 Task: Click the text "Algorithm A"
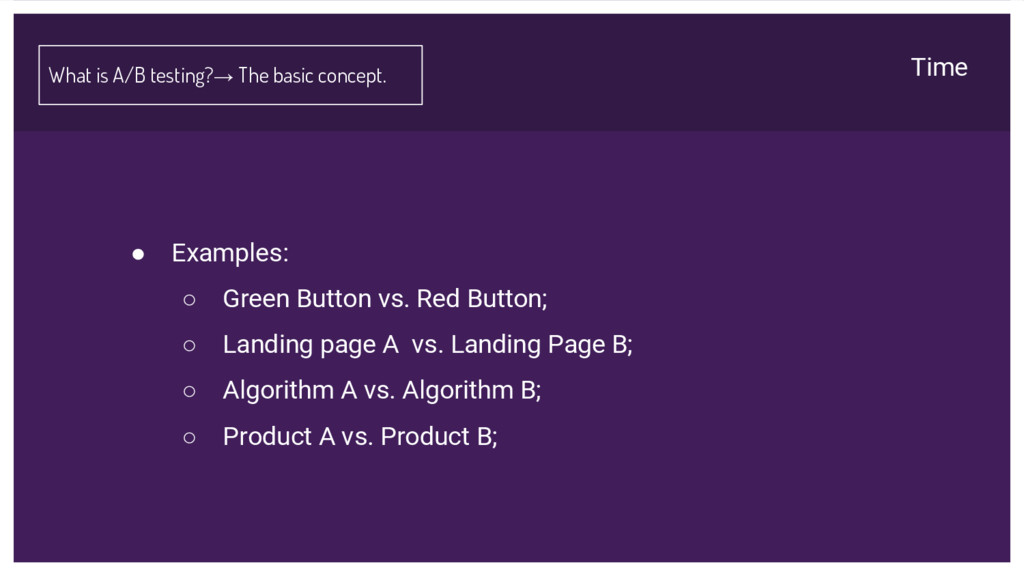(289, 391)
